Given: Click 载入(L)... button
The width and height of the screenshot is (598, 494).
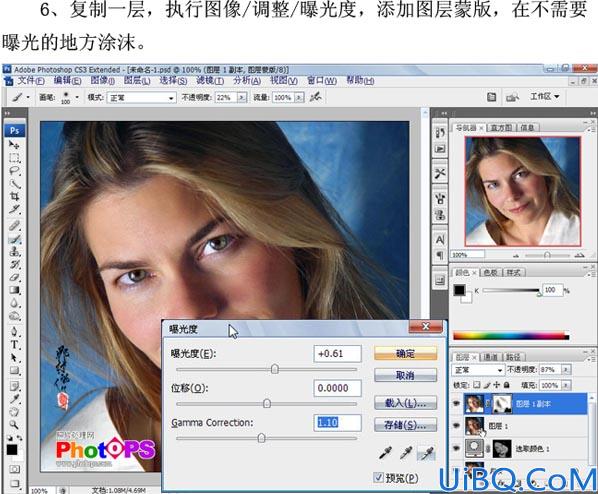Looking at the screenshot, I should coord(405,402).
